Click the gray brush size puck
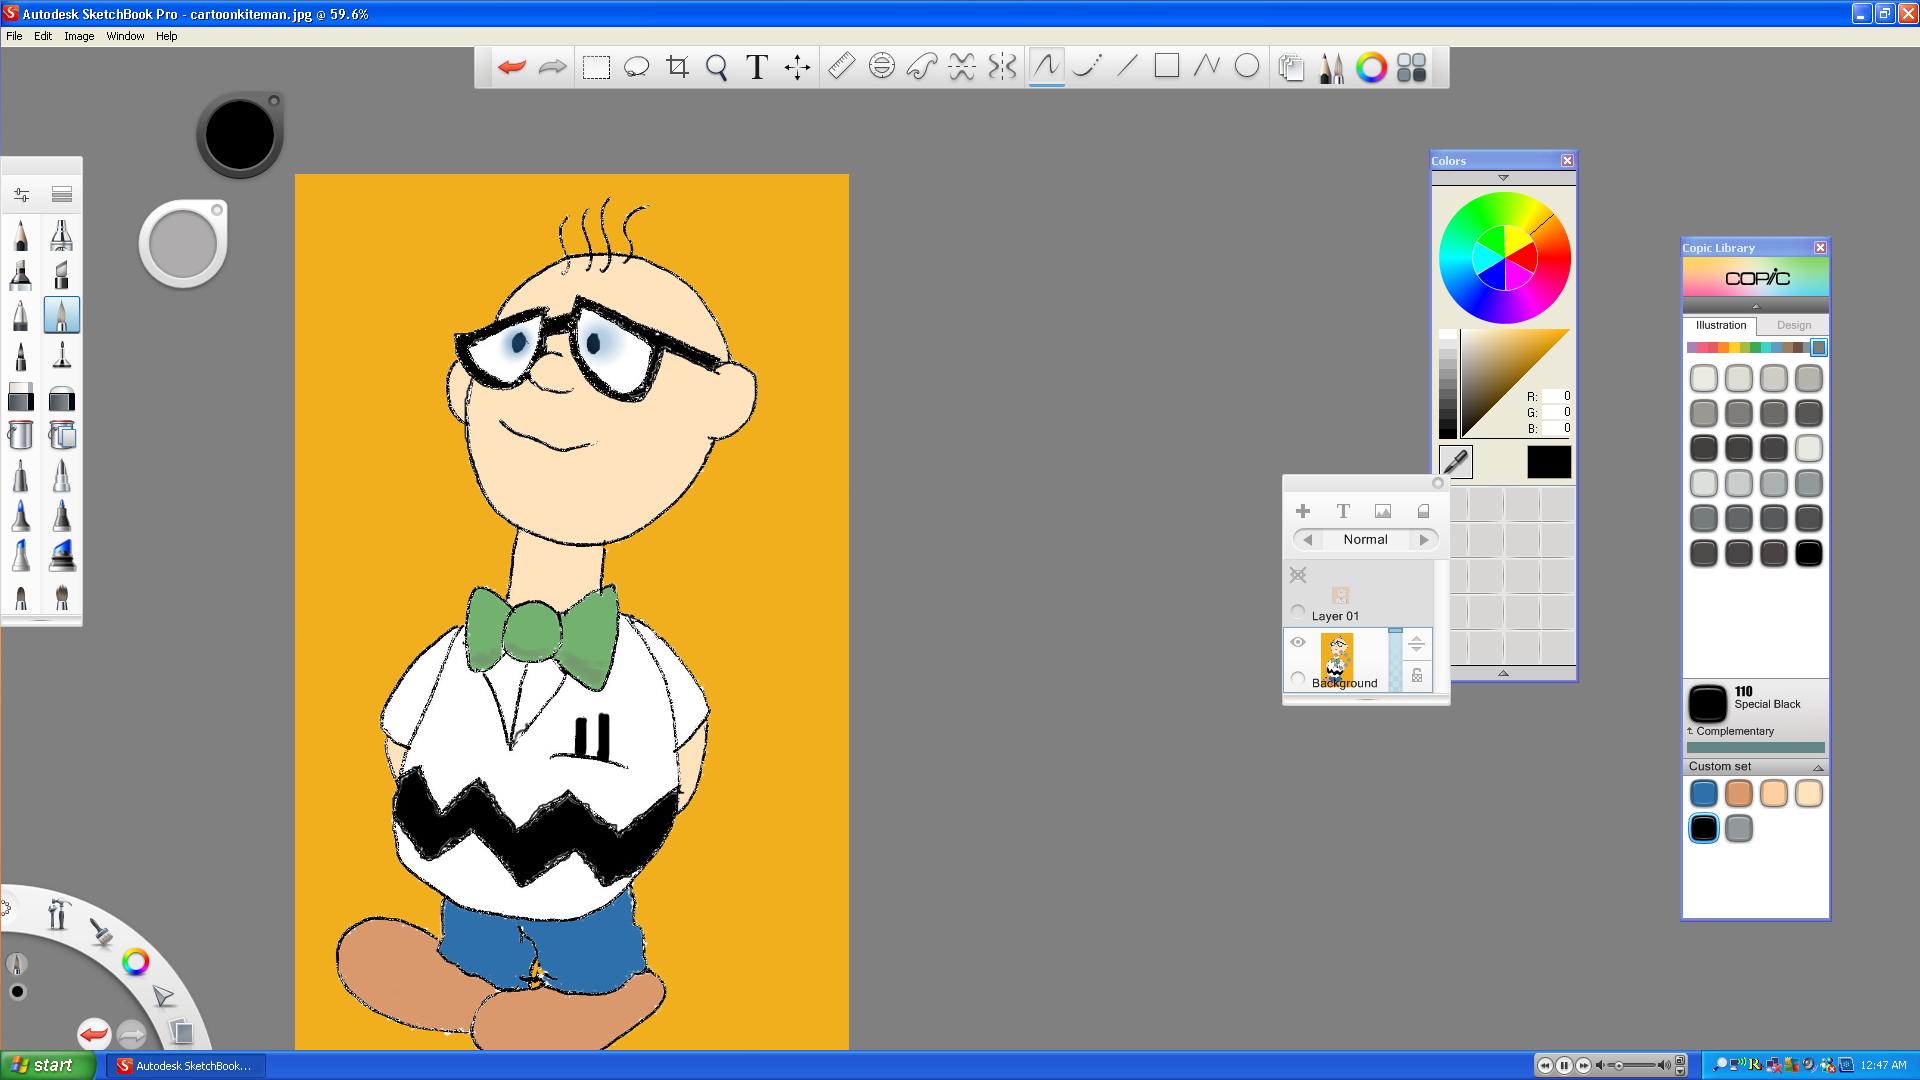1920x1080 pixels. (183, 244)
